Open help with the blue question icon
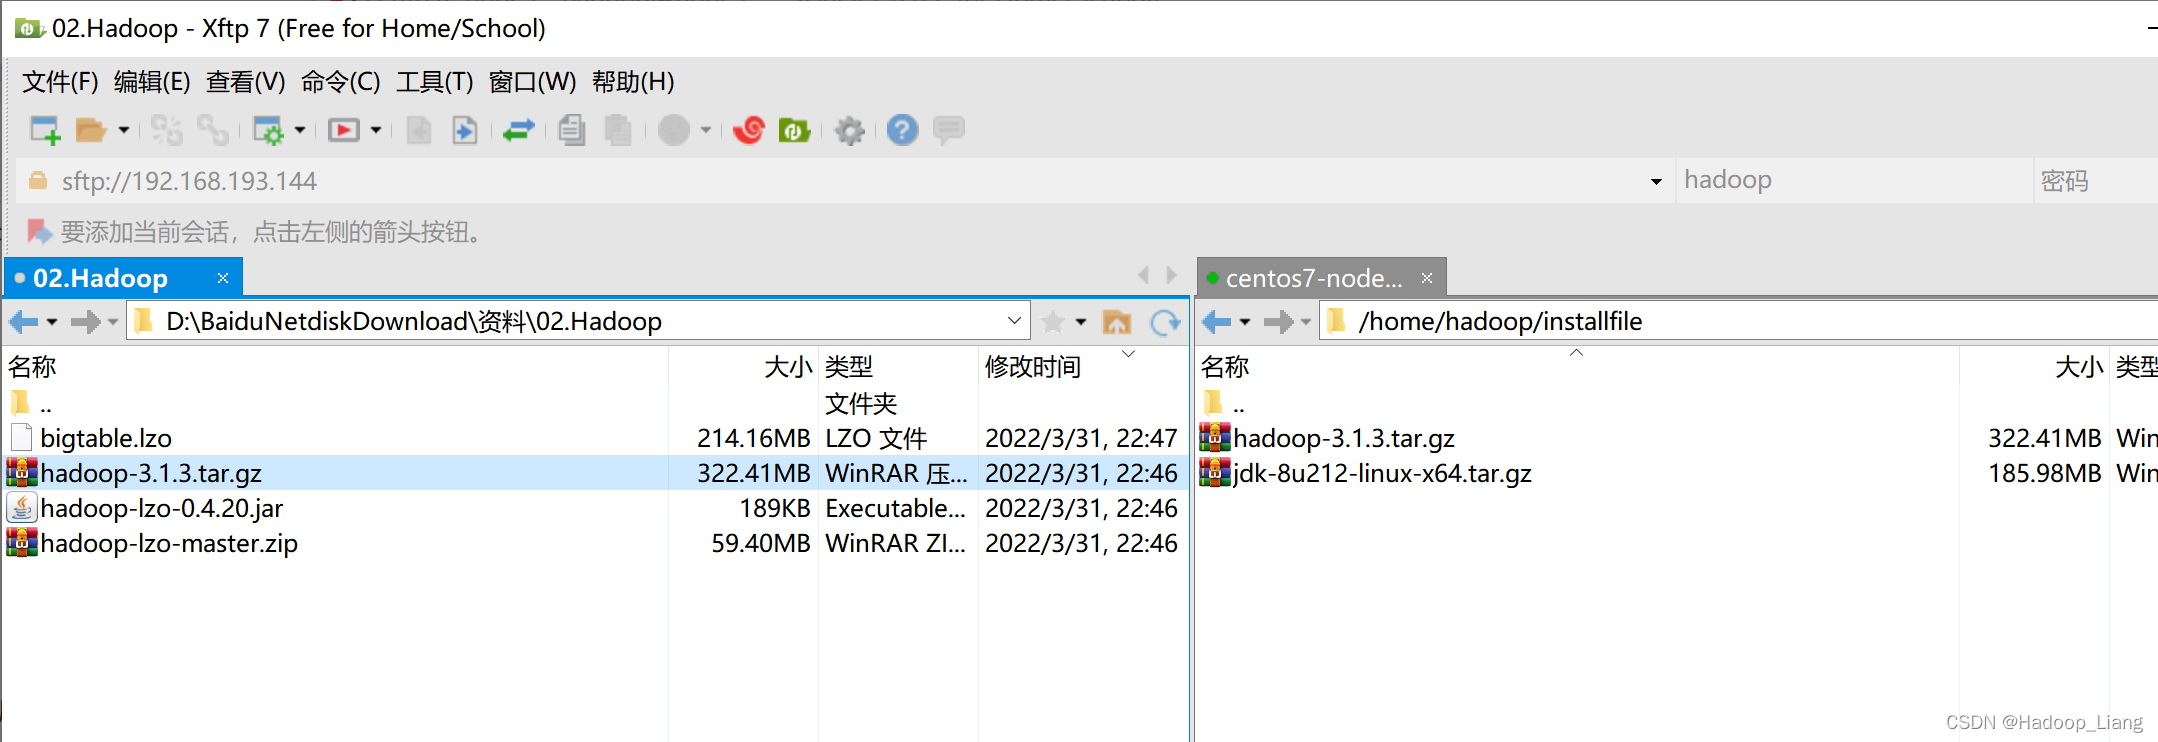This screenshot has height=742, width=2158. click(902, 130)
